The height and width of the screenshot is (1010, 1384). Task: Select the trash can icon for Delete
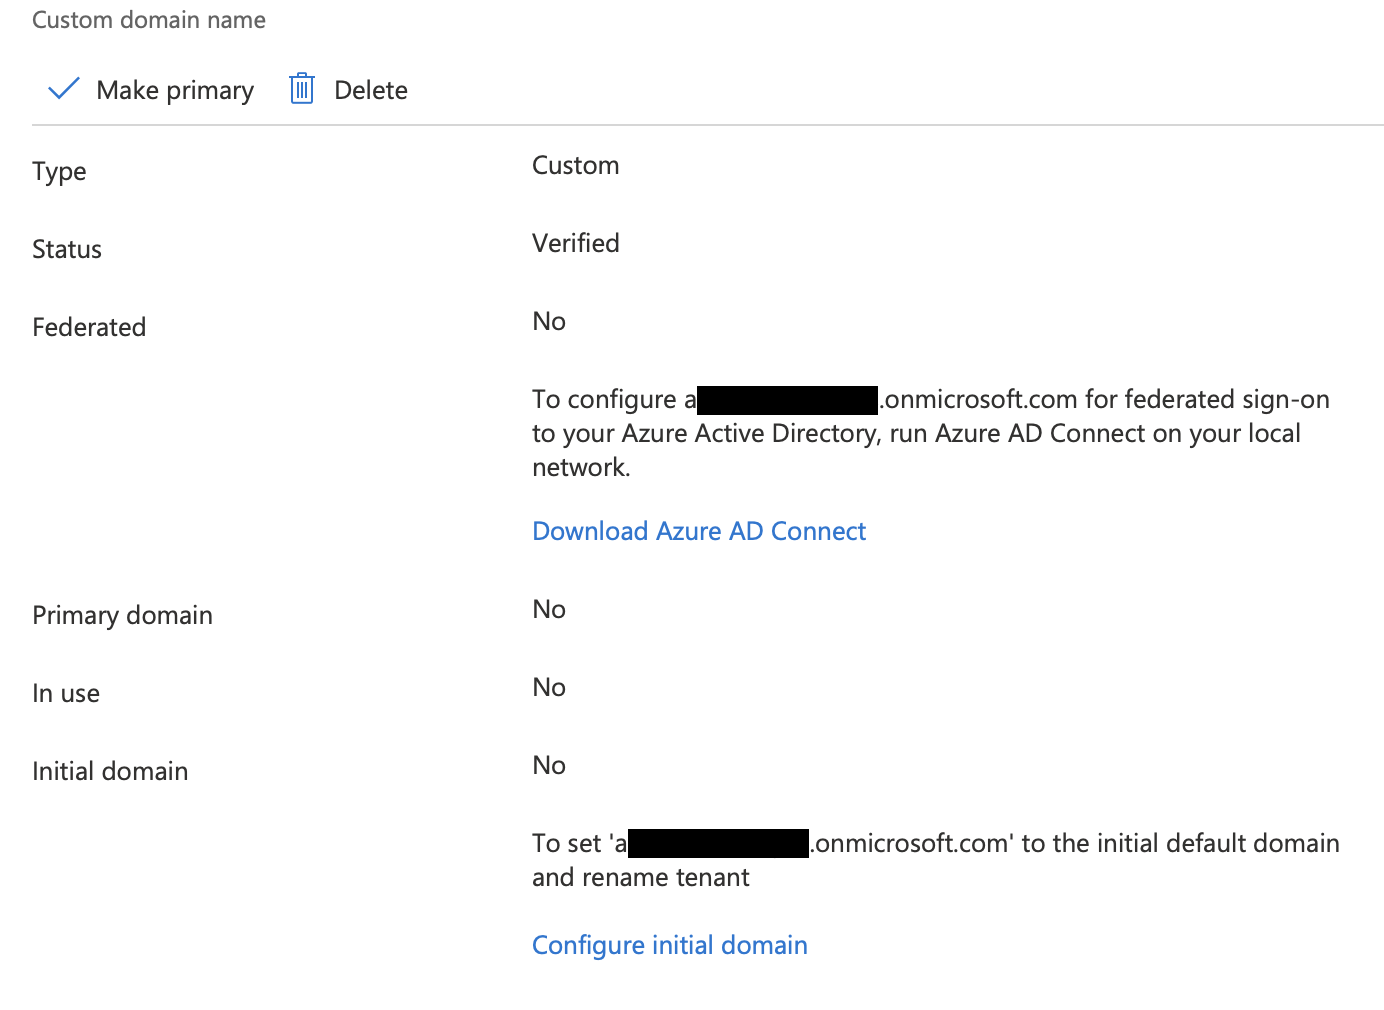click(x=301, y=88)
